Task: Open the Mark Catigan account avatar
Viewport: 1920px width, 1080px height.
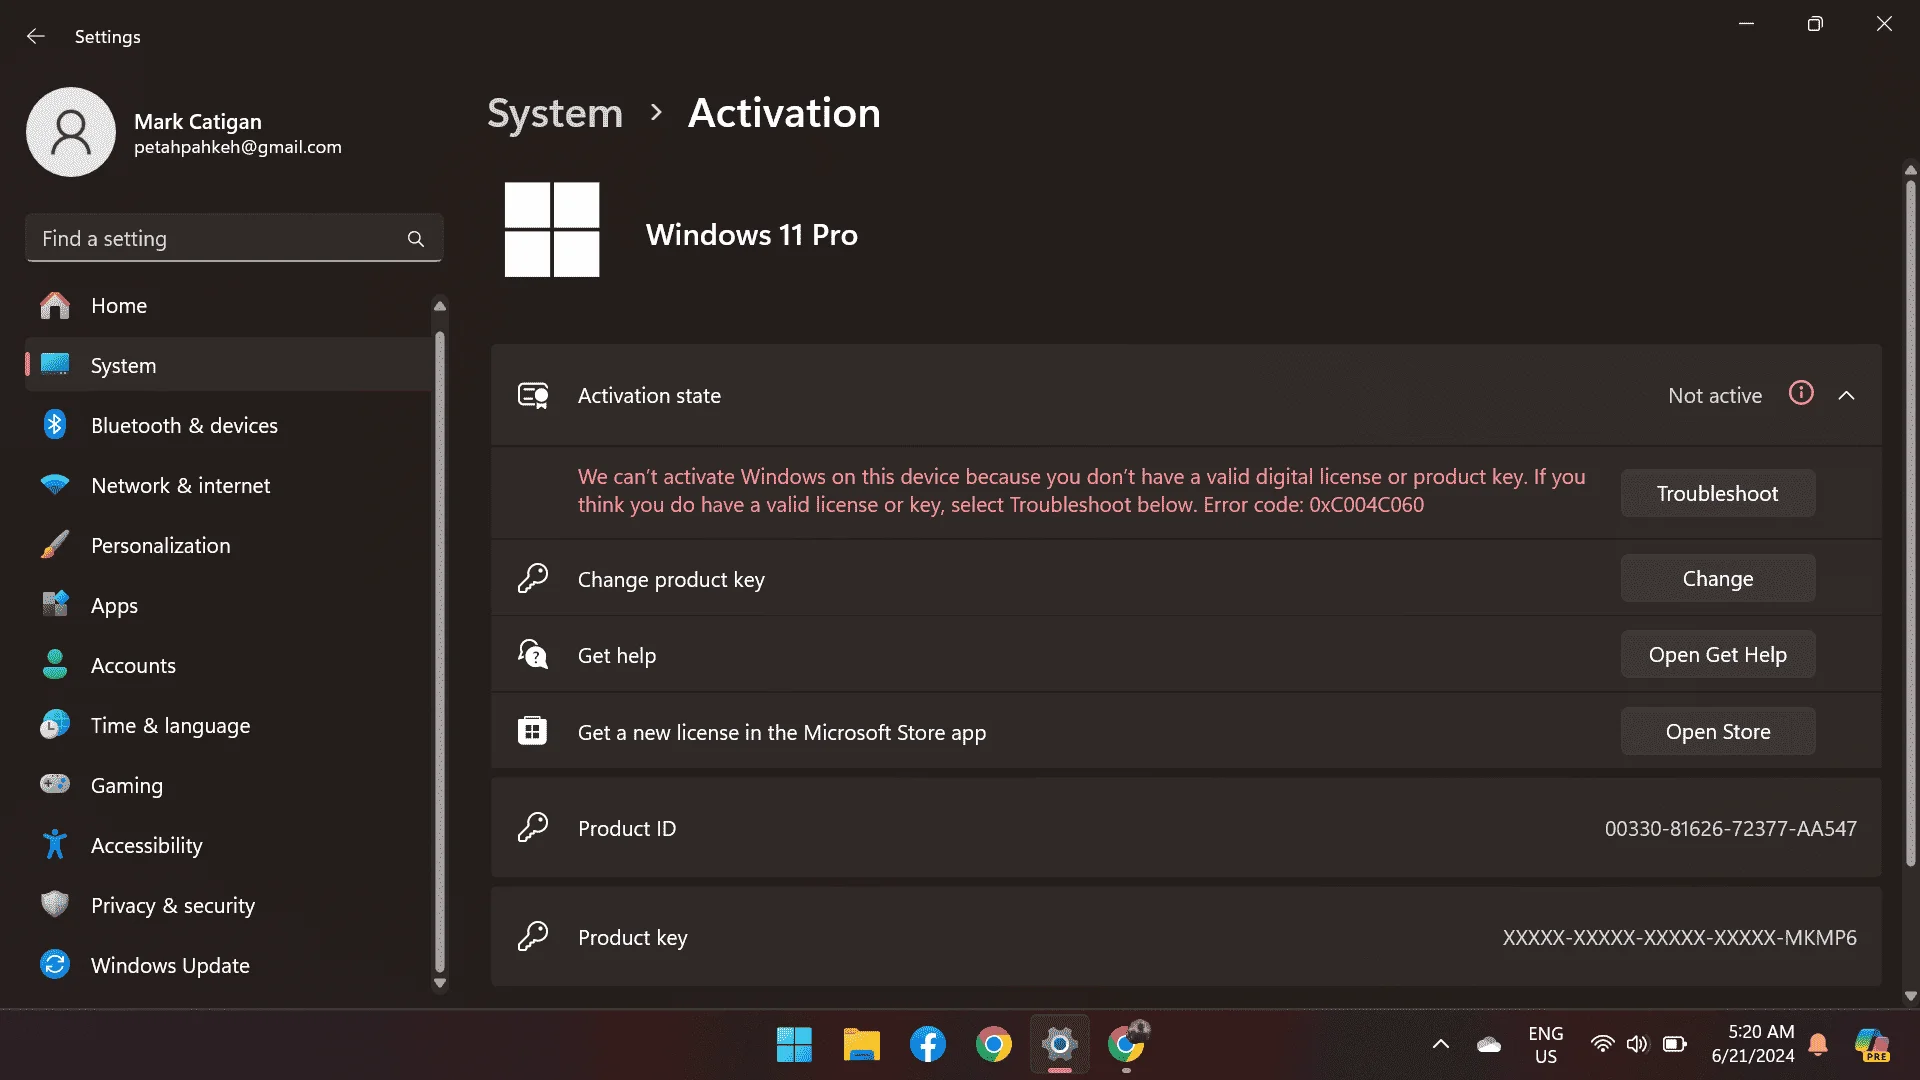Action: (x=71, y=132)
